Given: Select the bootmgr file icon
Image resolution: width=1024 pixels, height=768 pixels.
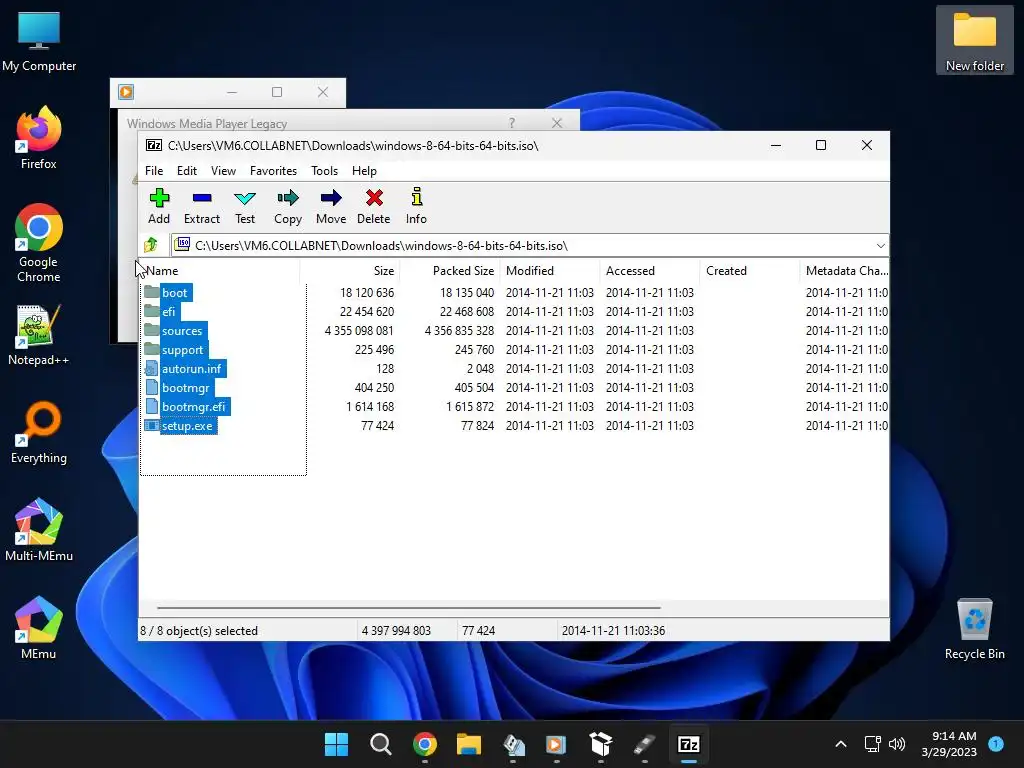Looking at the screenshot, I should click(x=152, y=387).
